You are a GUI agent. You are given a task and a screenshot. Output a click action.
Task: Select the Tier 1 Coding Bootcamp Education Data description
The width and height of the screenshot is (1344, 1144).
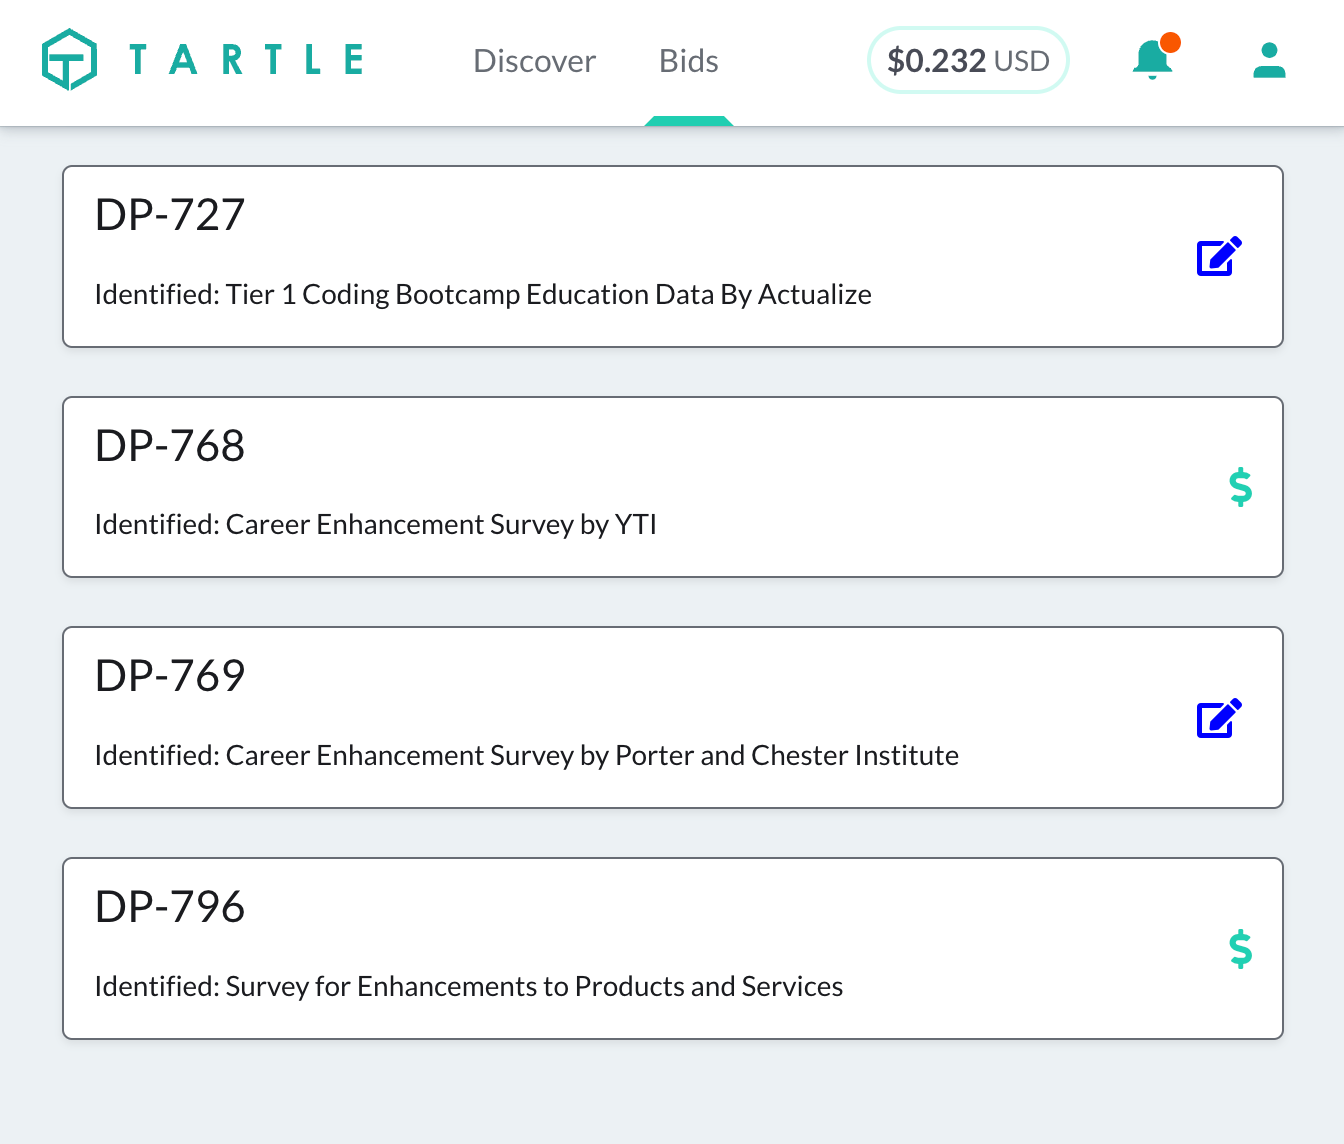point(483,295)
